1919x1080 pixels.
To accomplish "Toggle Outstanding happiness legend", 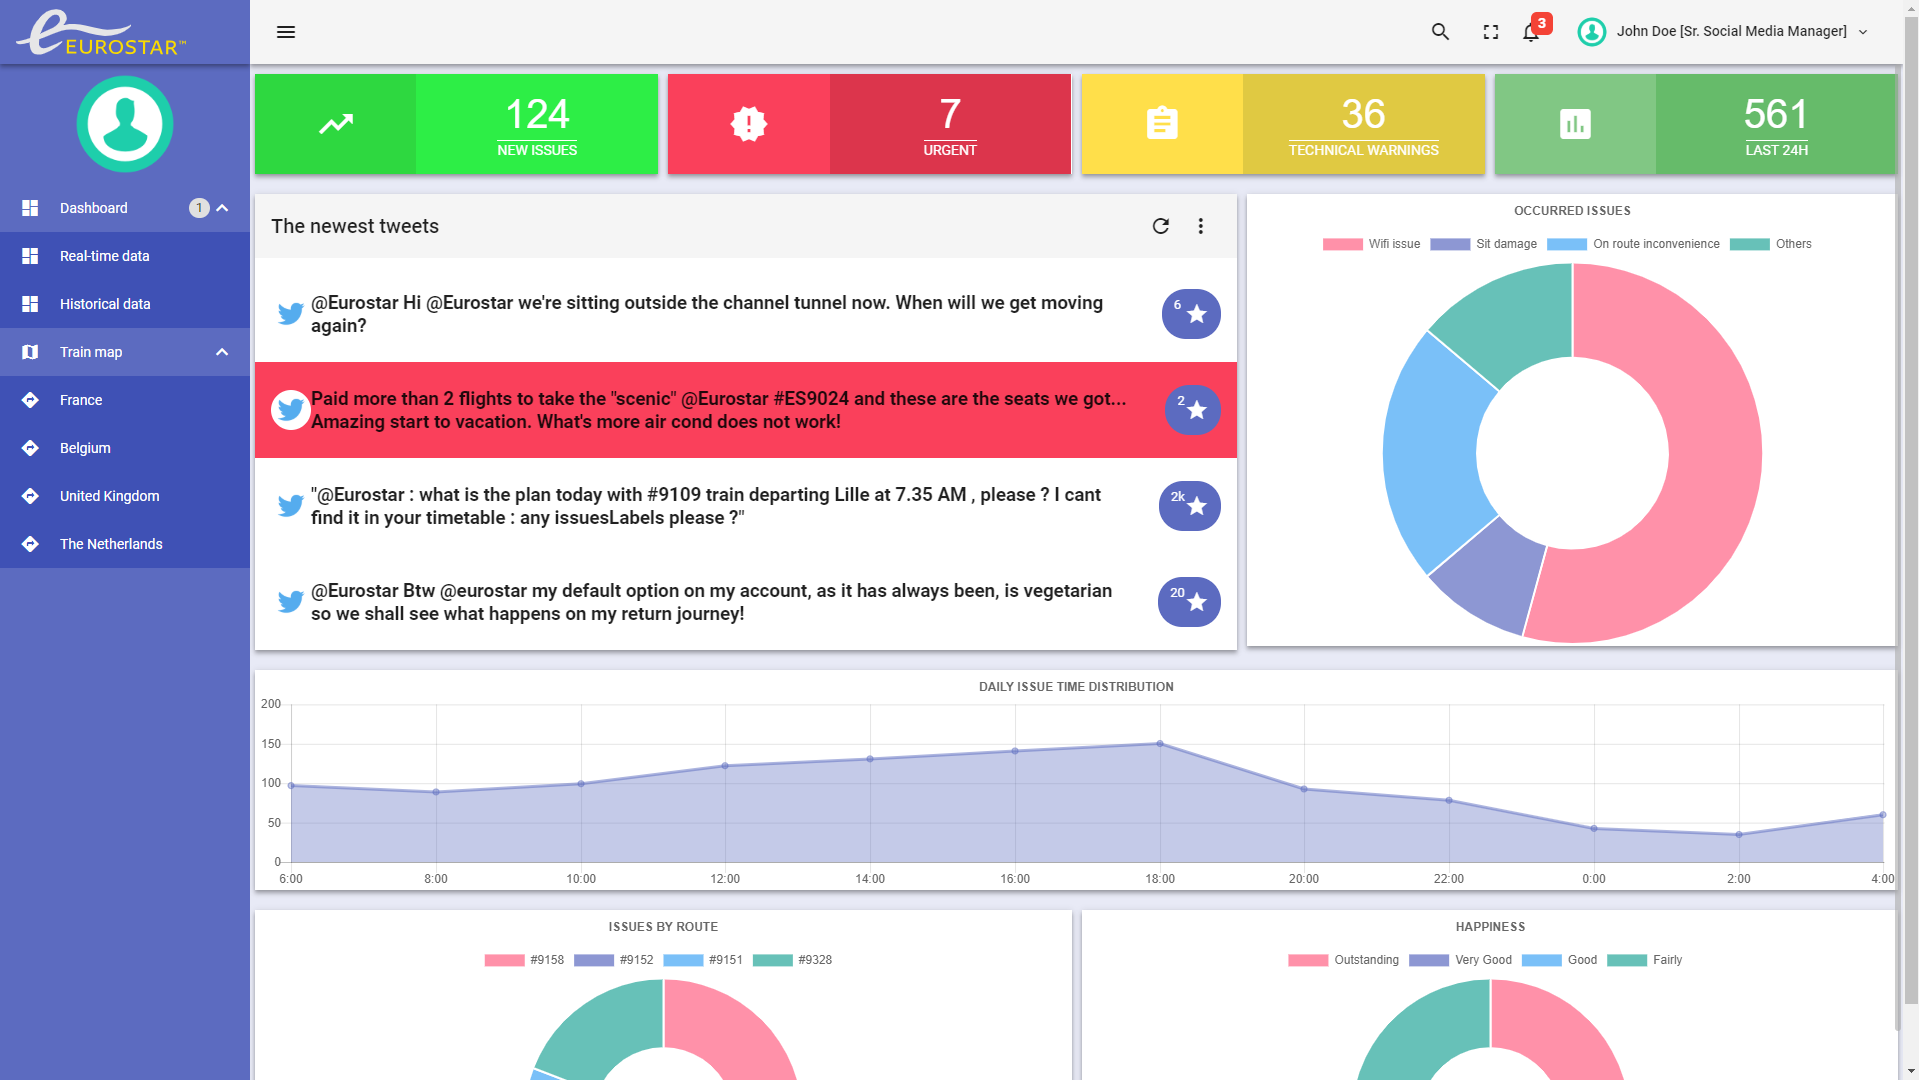I will (x=1343, y=960).
